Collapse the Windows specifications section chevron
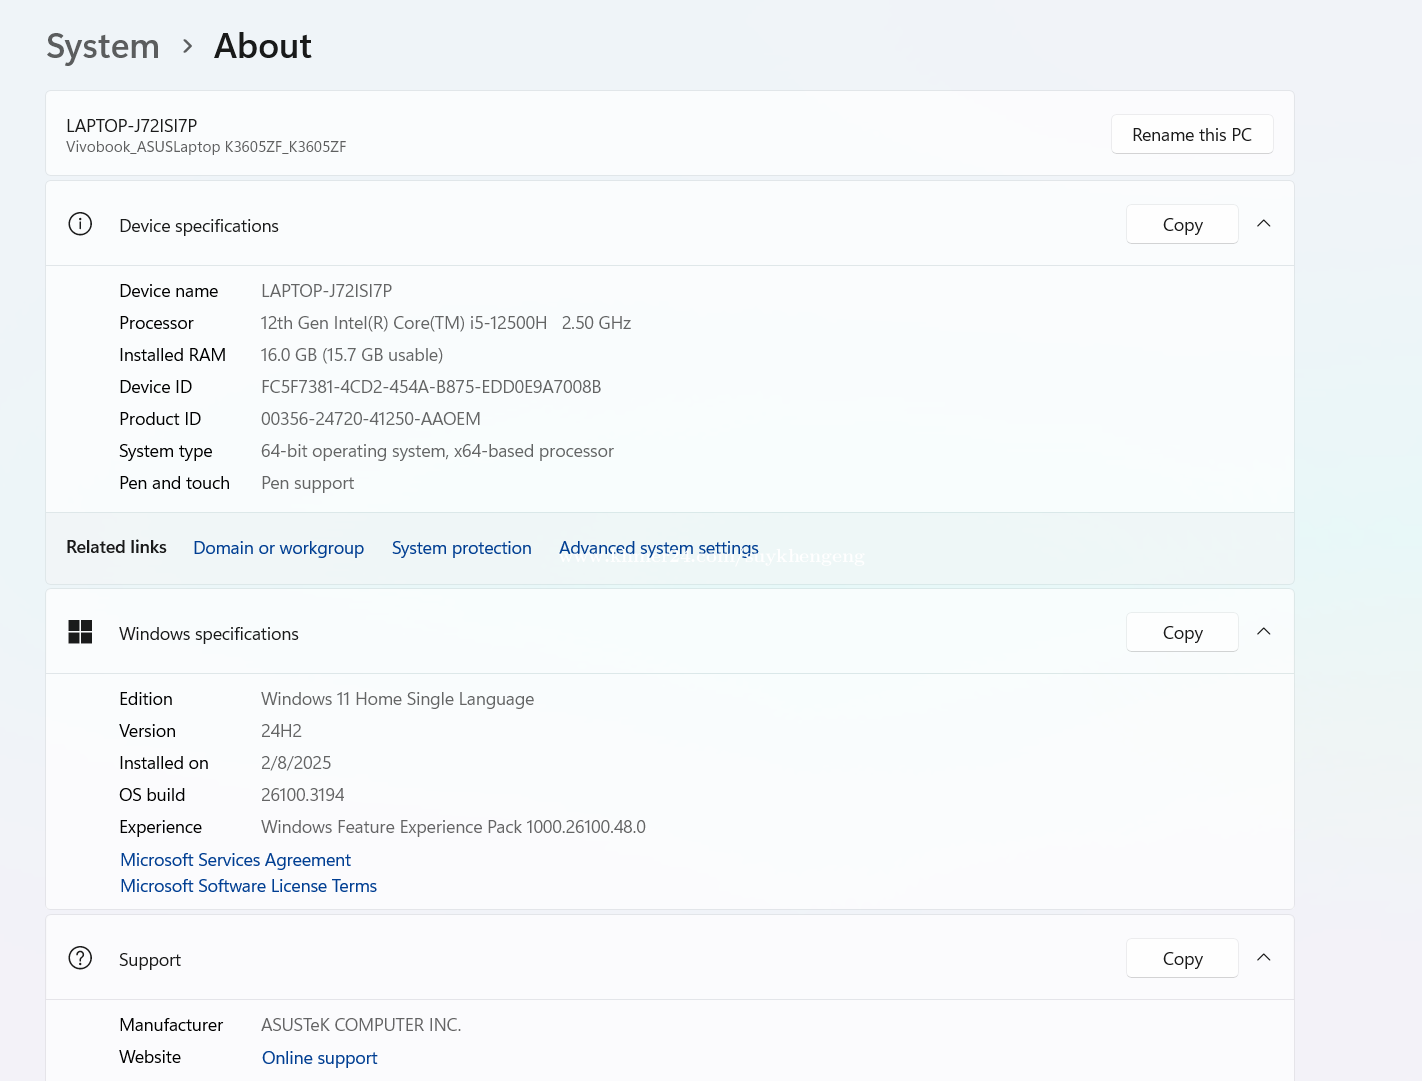 (x=1264, y=632)
